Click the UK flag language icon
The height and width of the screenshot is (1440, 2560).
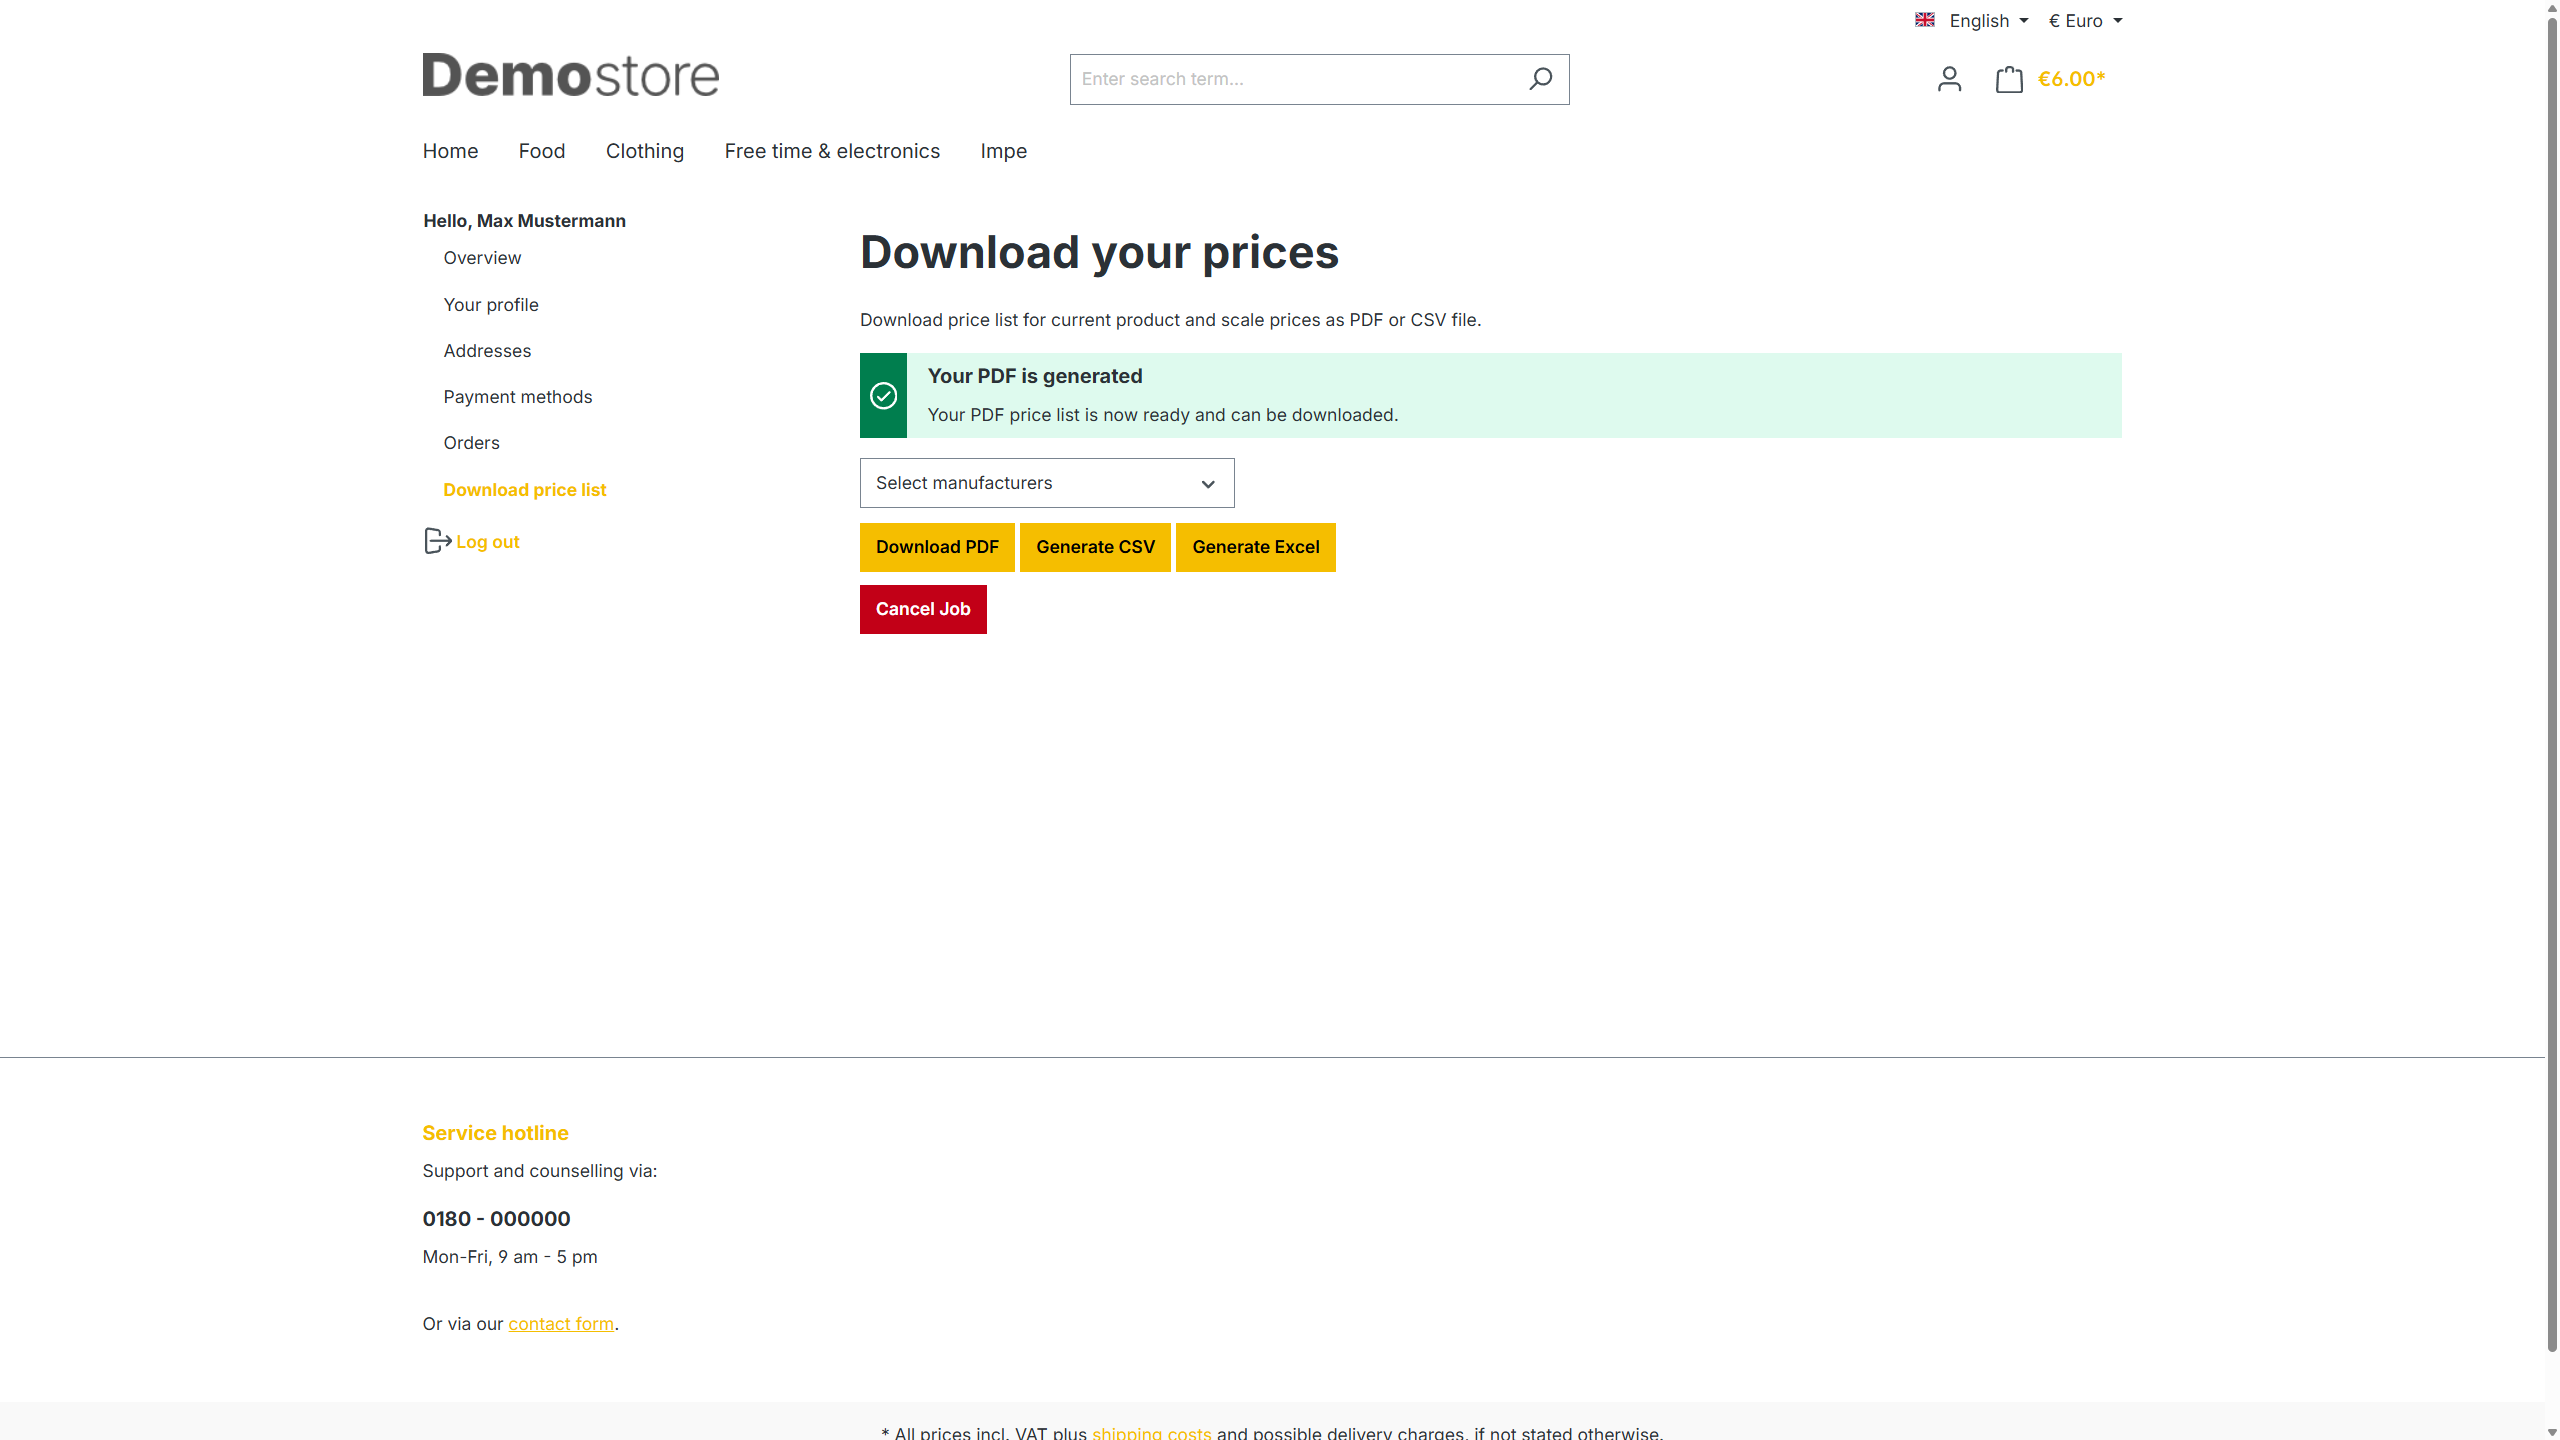point(1924,20)
